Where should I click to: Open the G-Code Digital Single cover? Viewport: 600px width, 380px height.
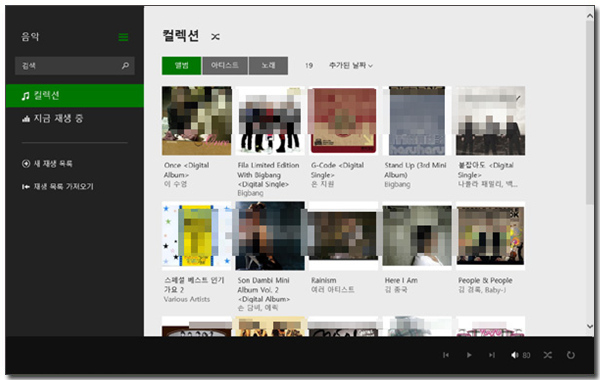tap(343, 121)
